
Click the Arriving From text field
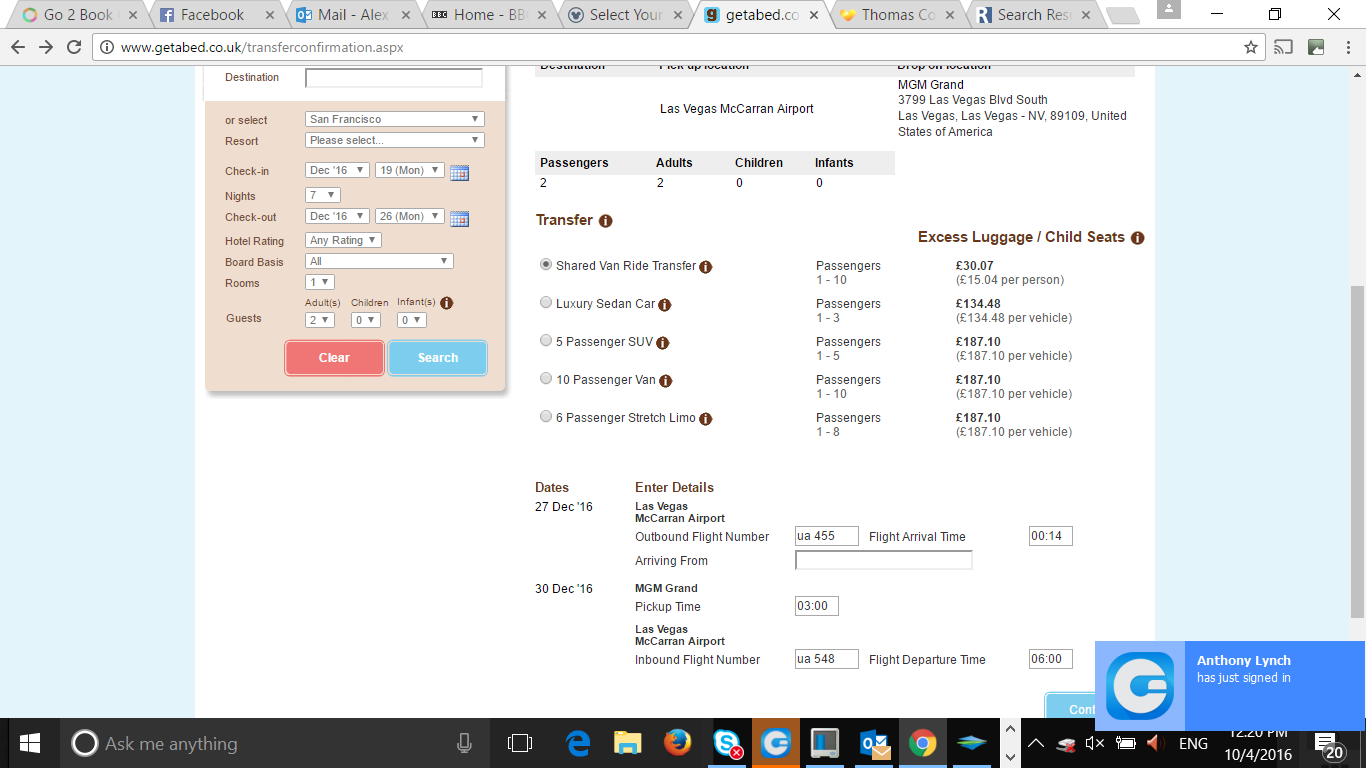884,560
